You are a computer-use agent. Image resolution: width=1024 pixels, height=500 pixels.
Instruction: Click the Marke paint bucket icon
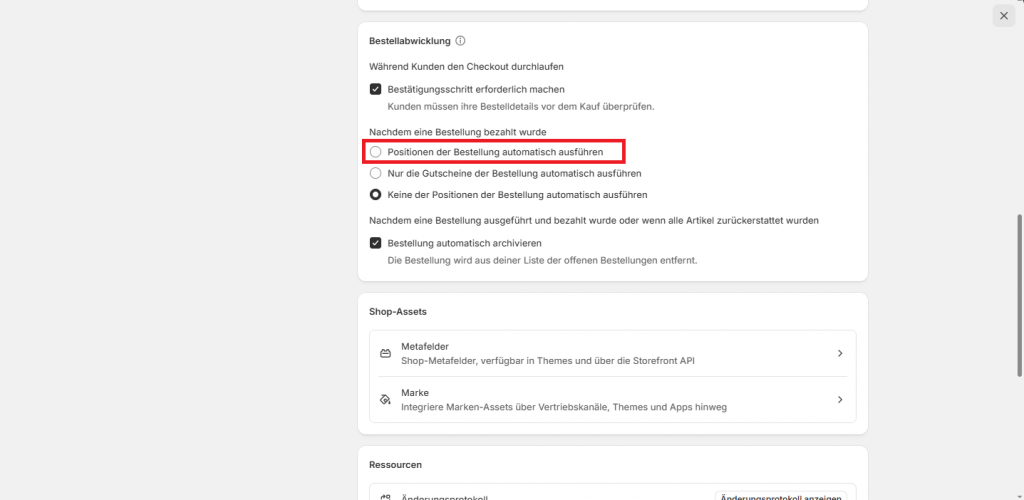click(x=385, y=399)
